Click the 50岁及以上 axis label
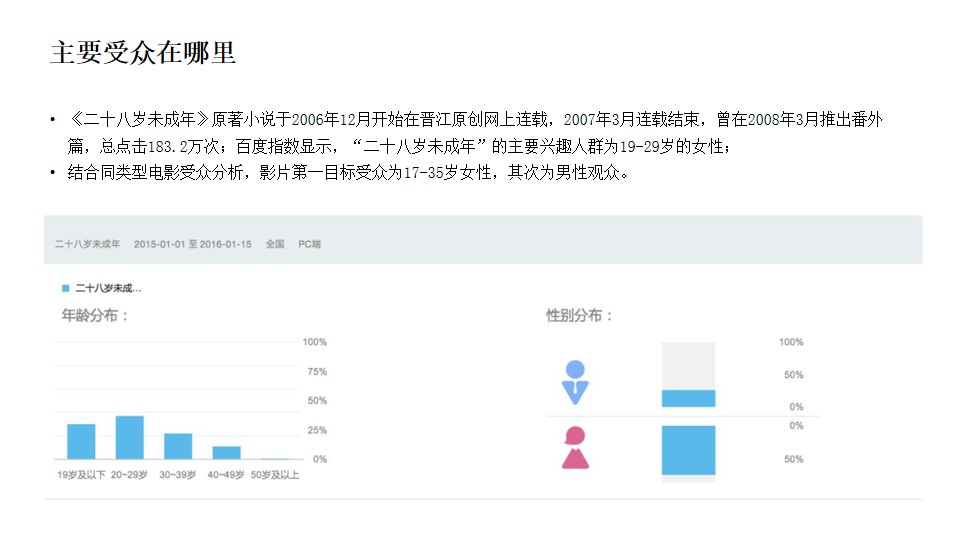 click(x=275, y=474)
